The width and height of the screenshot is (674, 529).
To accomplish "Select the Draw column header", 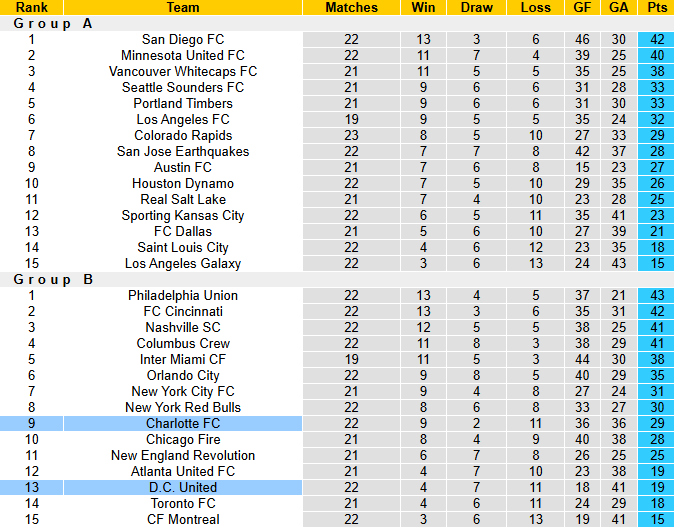I will pos(477,7).
